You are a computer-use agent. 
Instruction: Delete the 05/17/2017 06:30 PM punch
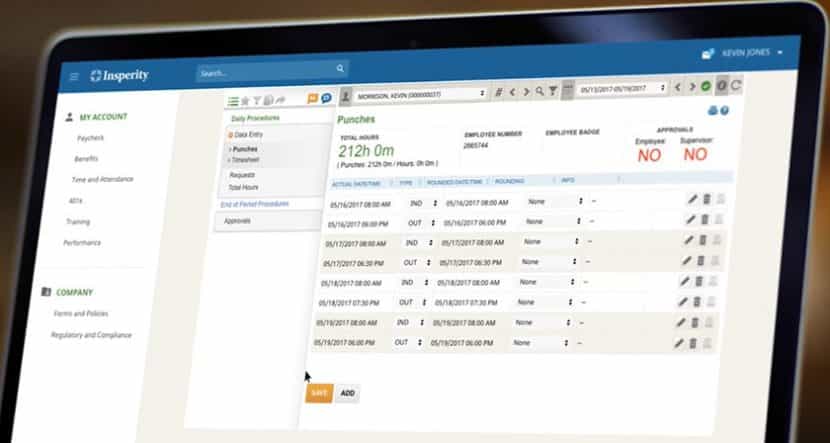(x=702, y=261)
